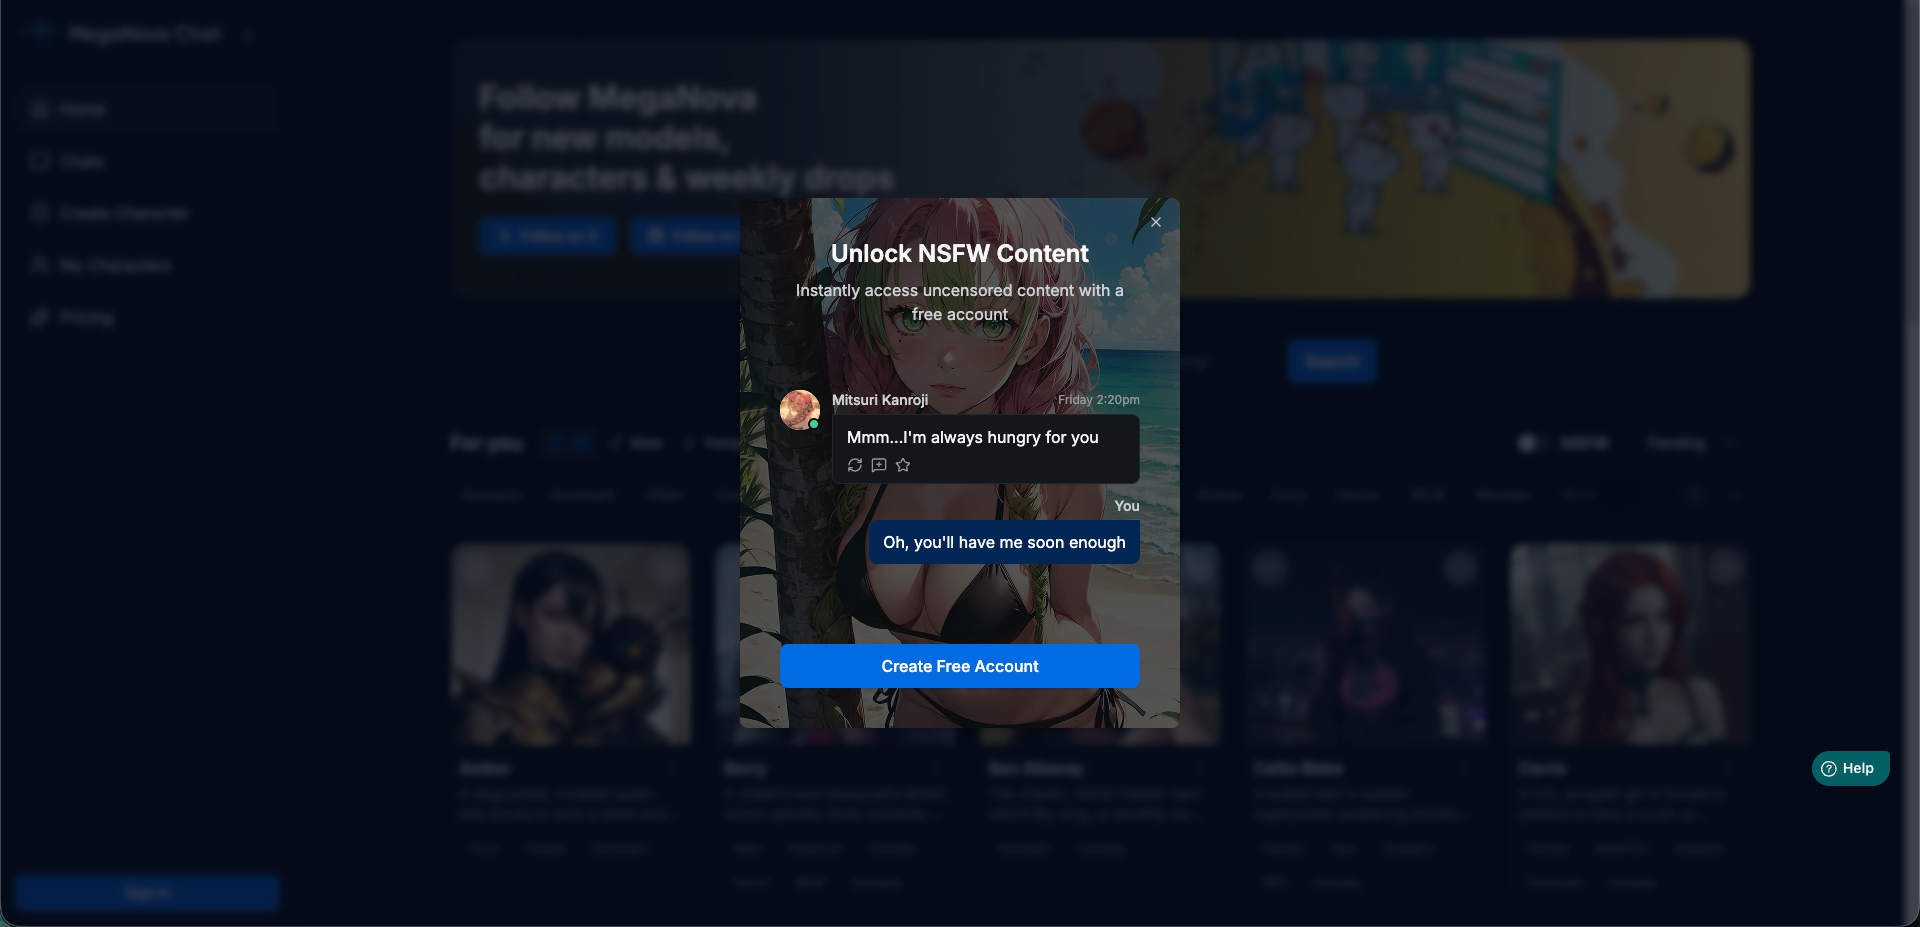
Task: Click the Home icon in sidebar
Action: [x=40, y=109]
